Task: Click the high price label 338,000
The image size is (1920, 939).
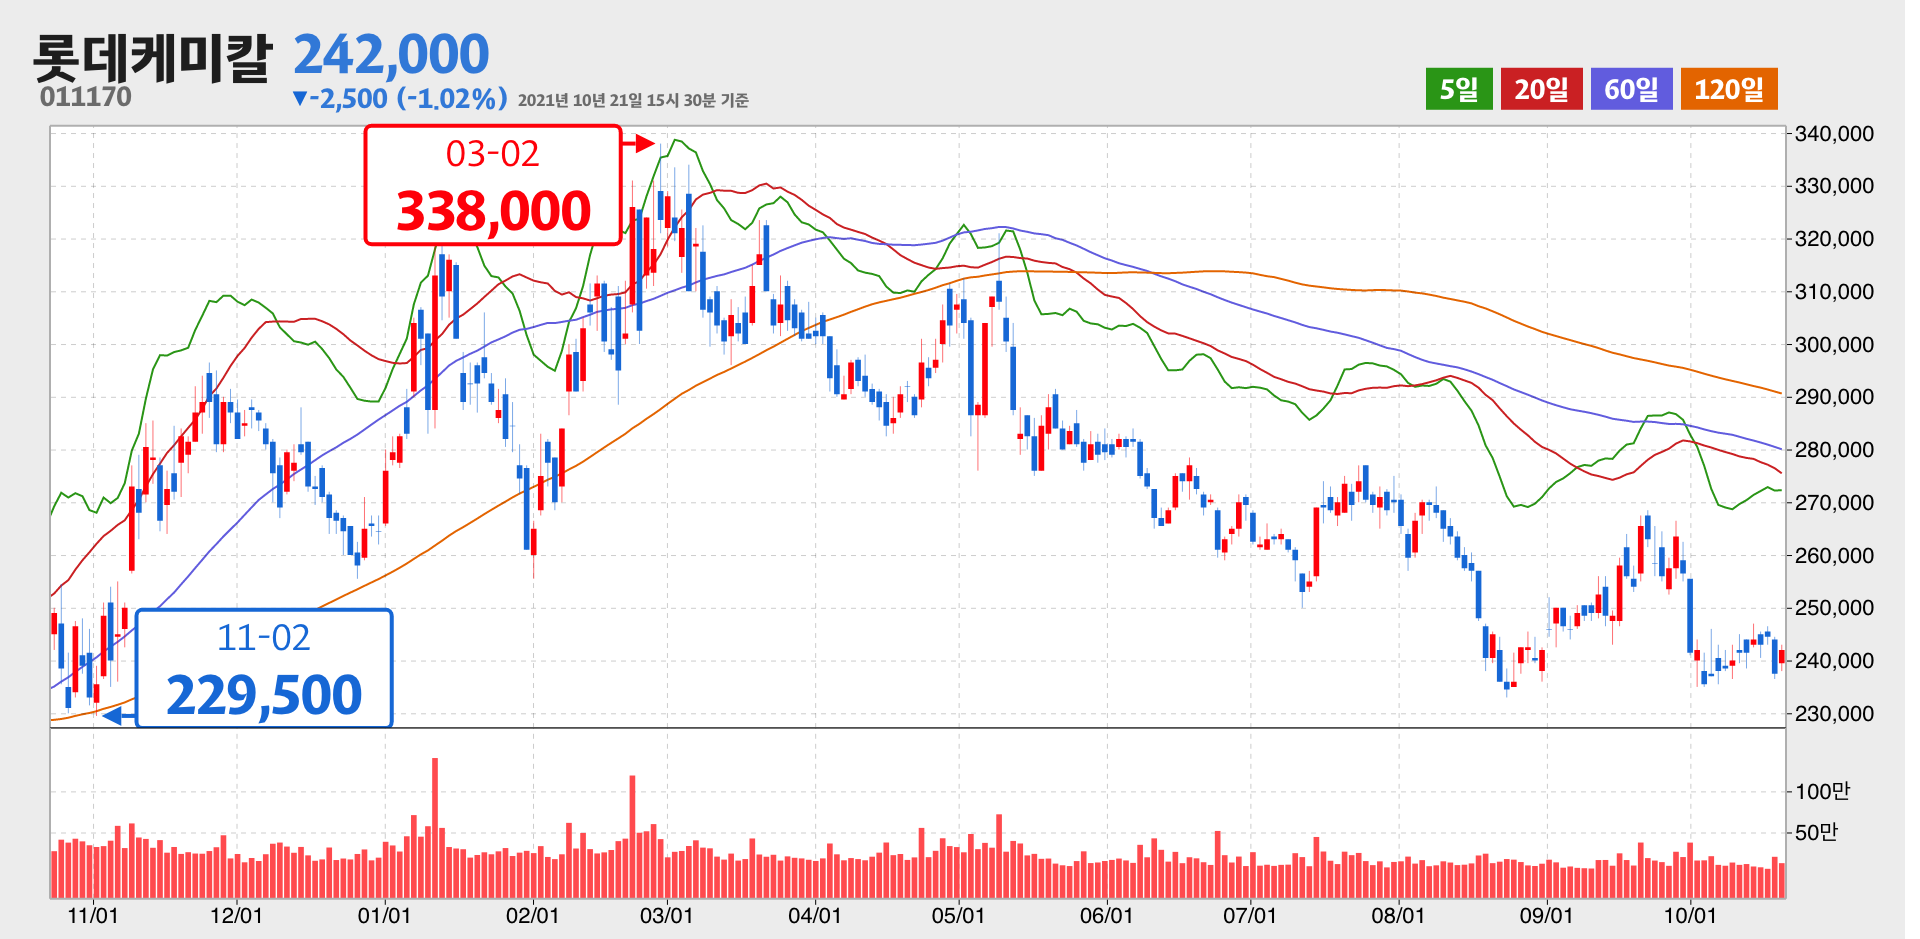Action: pyautogui.click(x=493, y=211)
